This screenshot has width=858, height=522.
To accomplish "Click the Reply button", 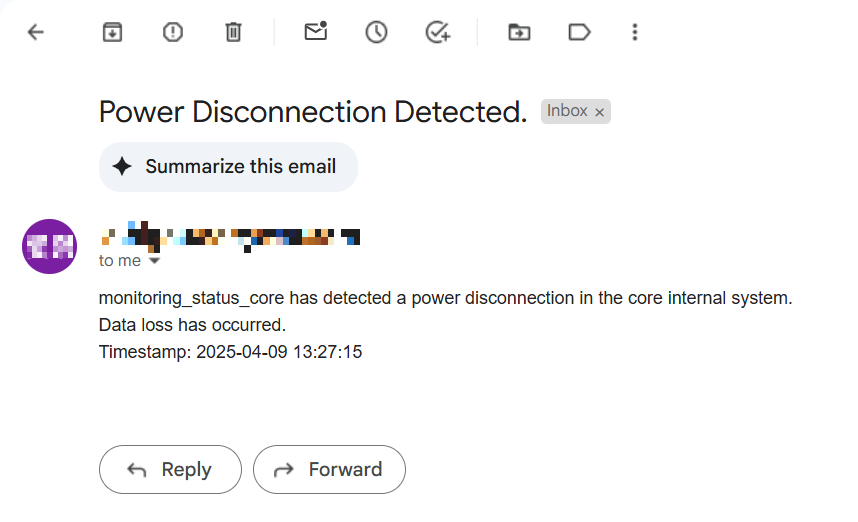I will point(170,470).
